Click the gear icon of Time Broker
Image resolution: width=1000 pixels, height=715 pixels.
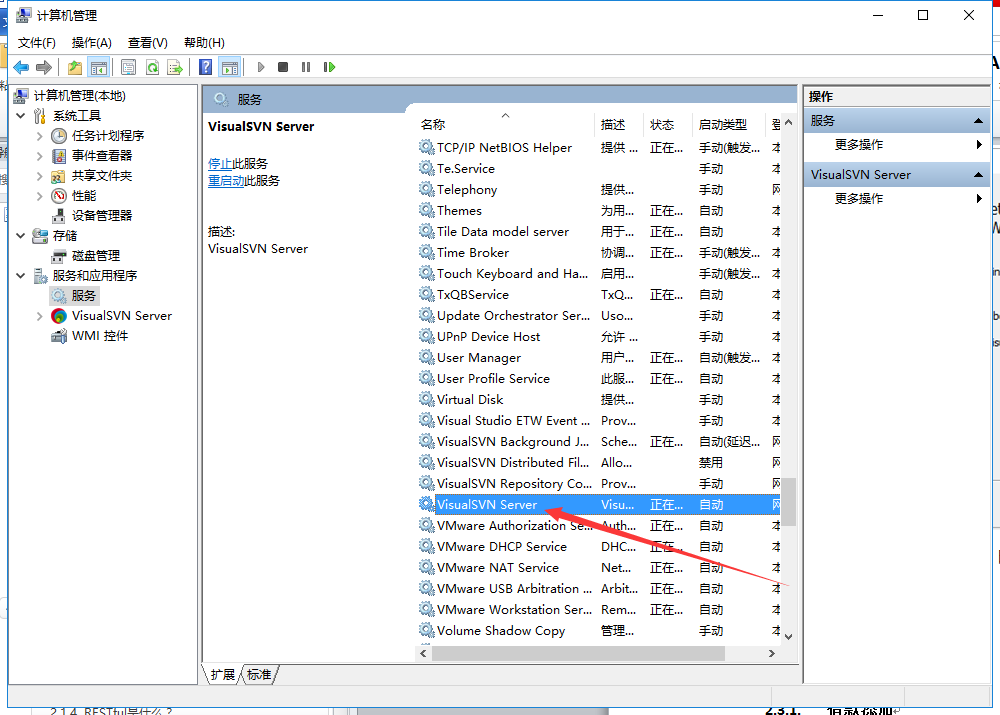[427, 252]
